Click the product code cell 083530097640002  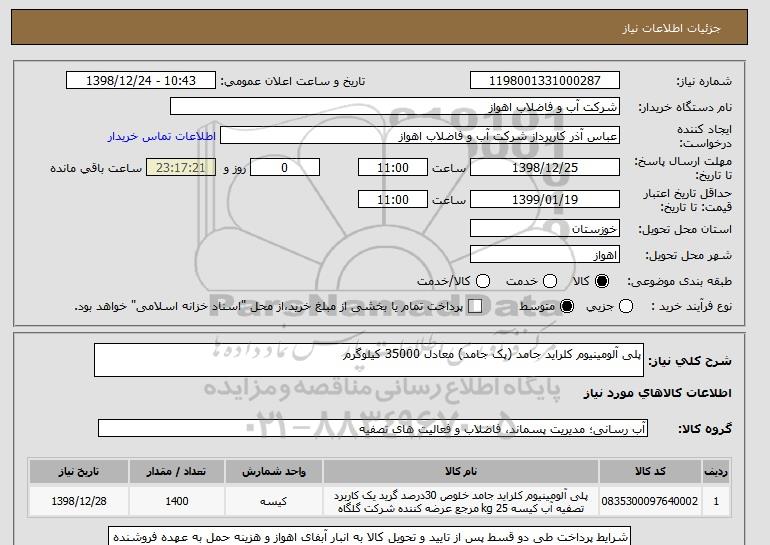(x=650, y=501)
